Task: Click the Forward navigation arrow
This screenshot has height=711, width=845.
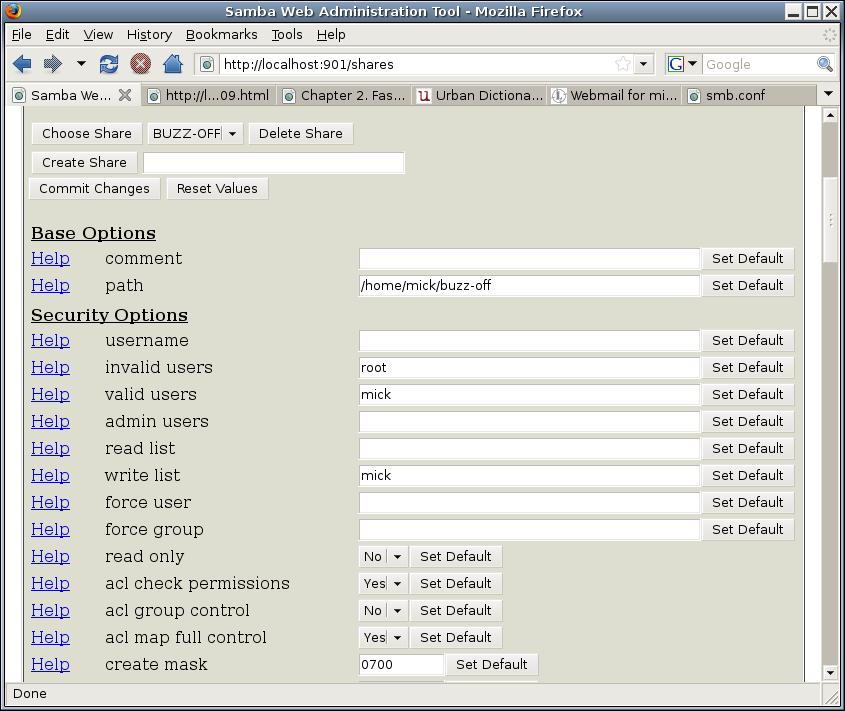Action: point(52,64)
